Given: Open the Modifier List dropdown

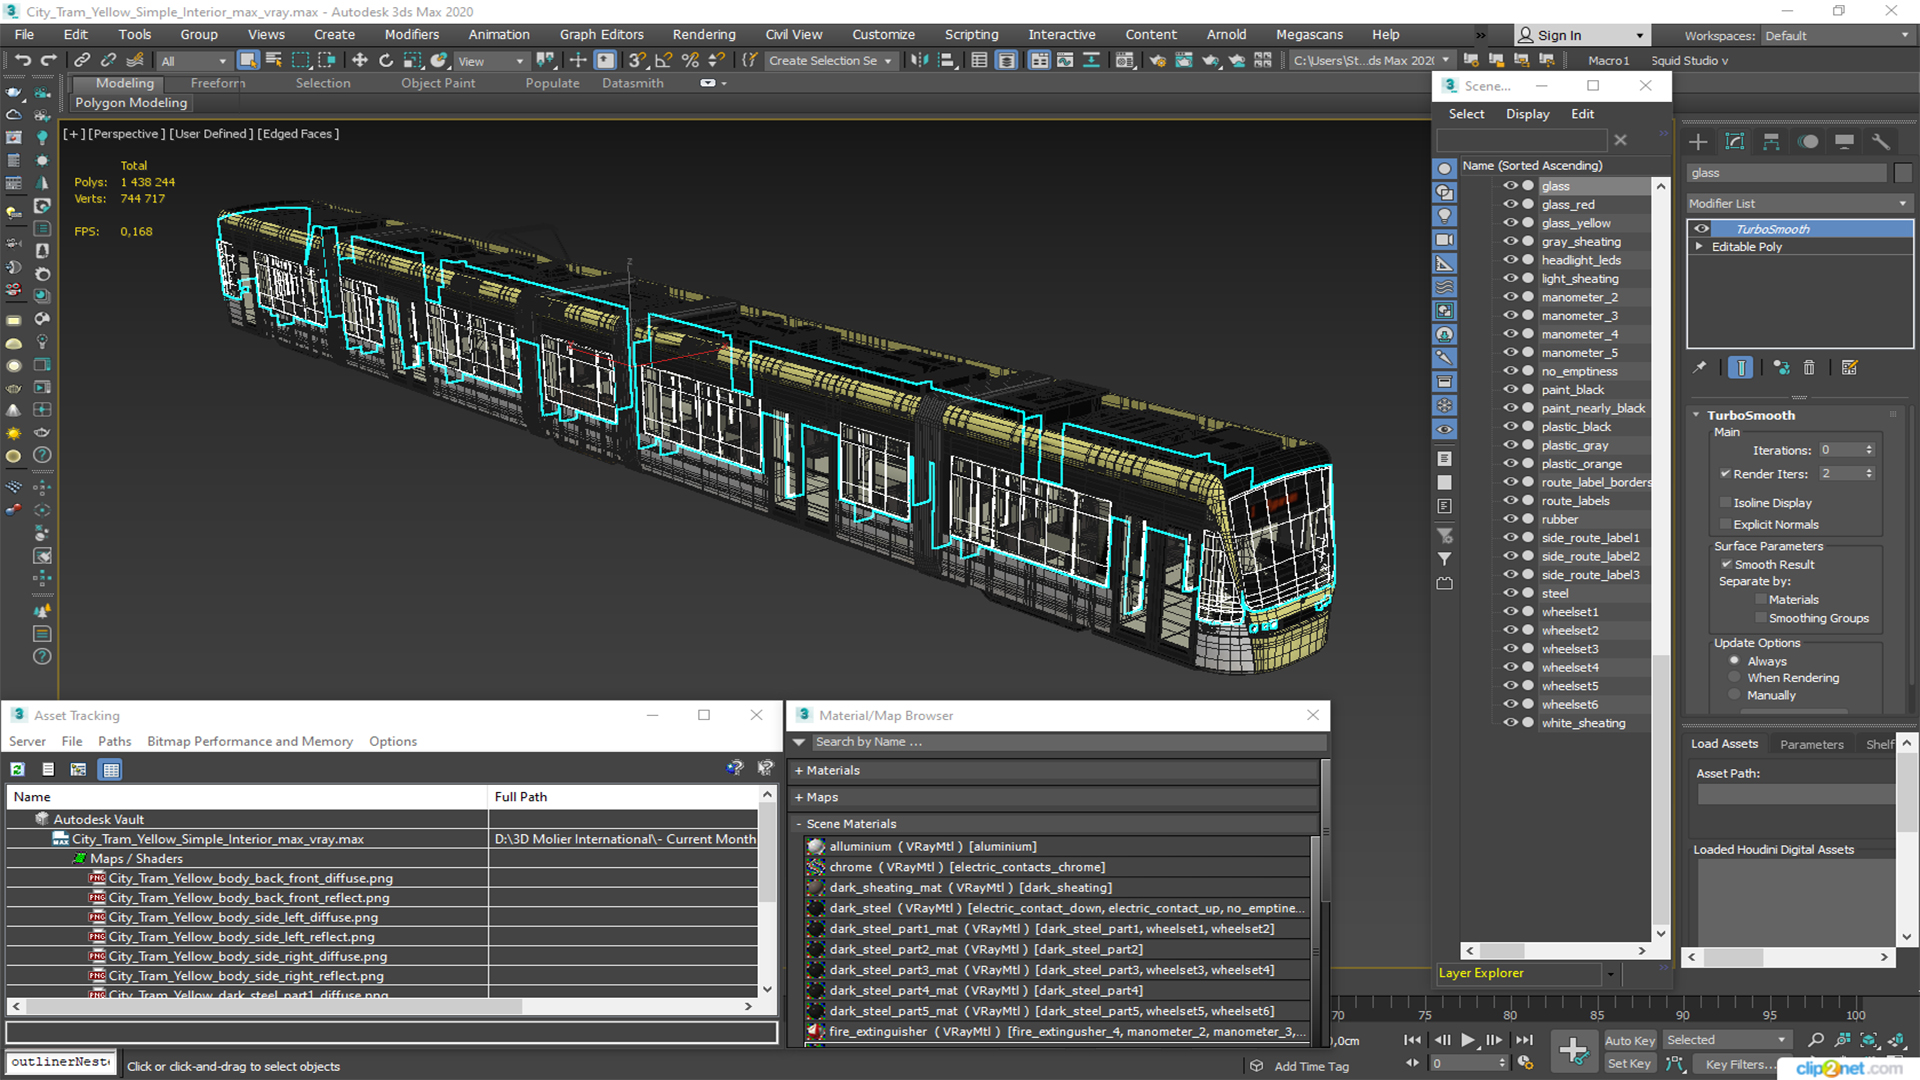Looking at the screenshot, I should [1799, 203].
